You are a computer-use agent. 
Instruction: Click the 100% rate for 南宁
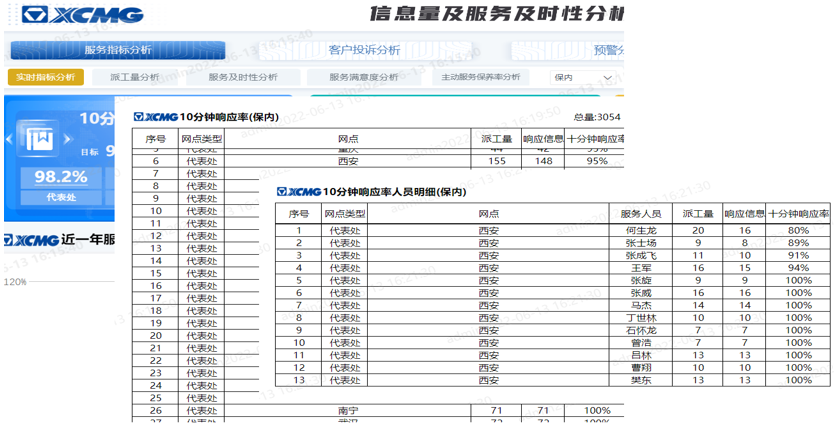click(x=597, y=411)
